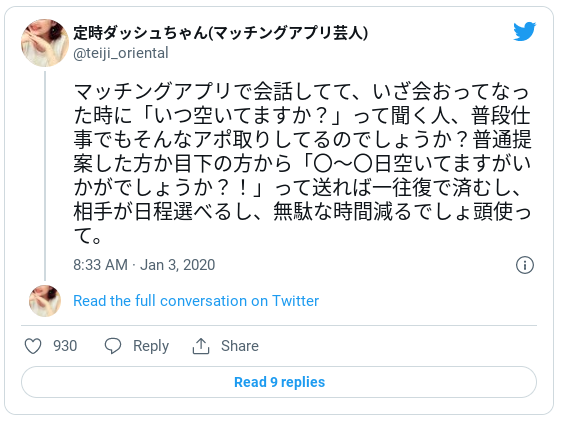This screenshot has width=561, height=421.
Task: Click the tweet's final line て。
Action: point(87,236)
